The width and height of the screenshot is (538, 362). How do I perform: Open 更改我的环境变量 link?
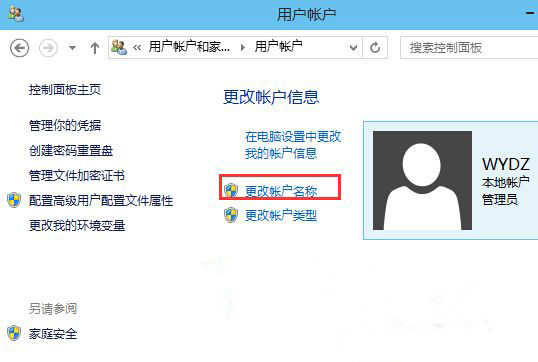pyautogui.click(x=77, y=226)
